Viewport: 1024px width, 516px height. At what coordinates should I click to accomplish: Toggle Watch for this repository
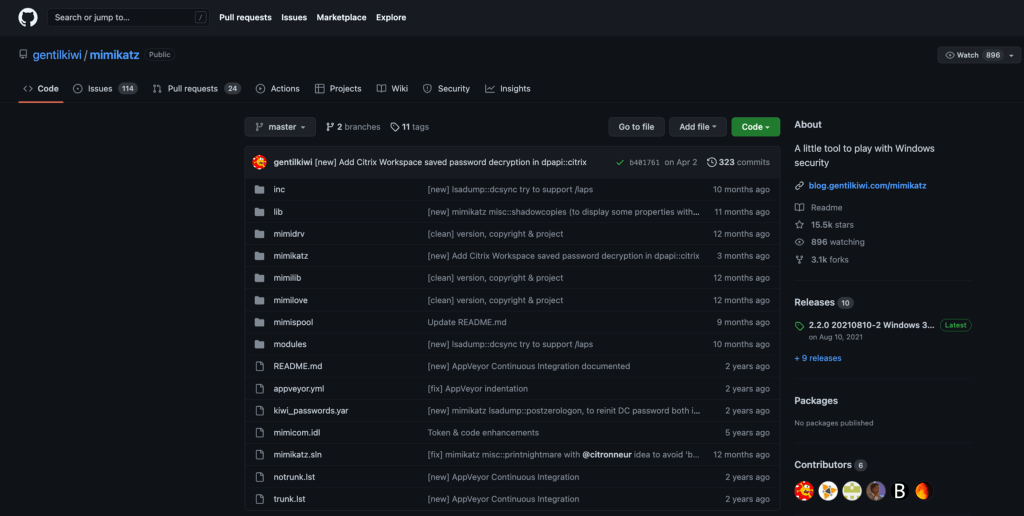(x=972, y=56)
